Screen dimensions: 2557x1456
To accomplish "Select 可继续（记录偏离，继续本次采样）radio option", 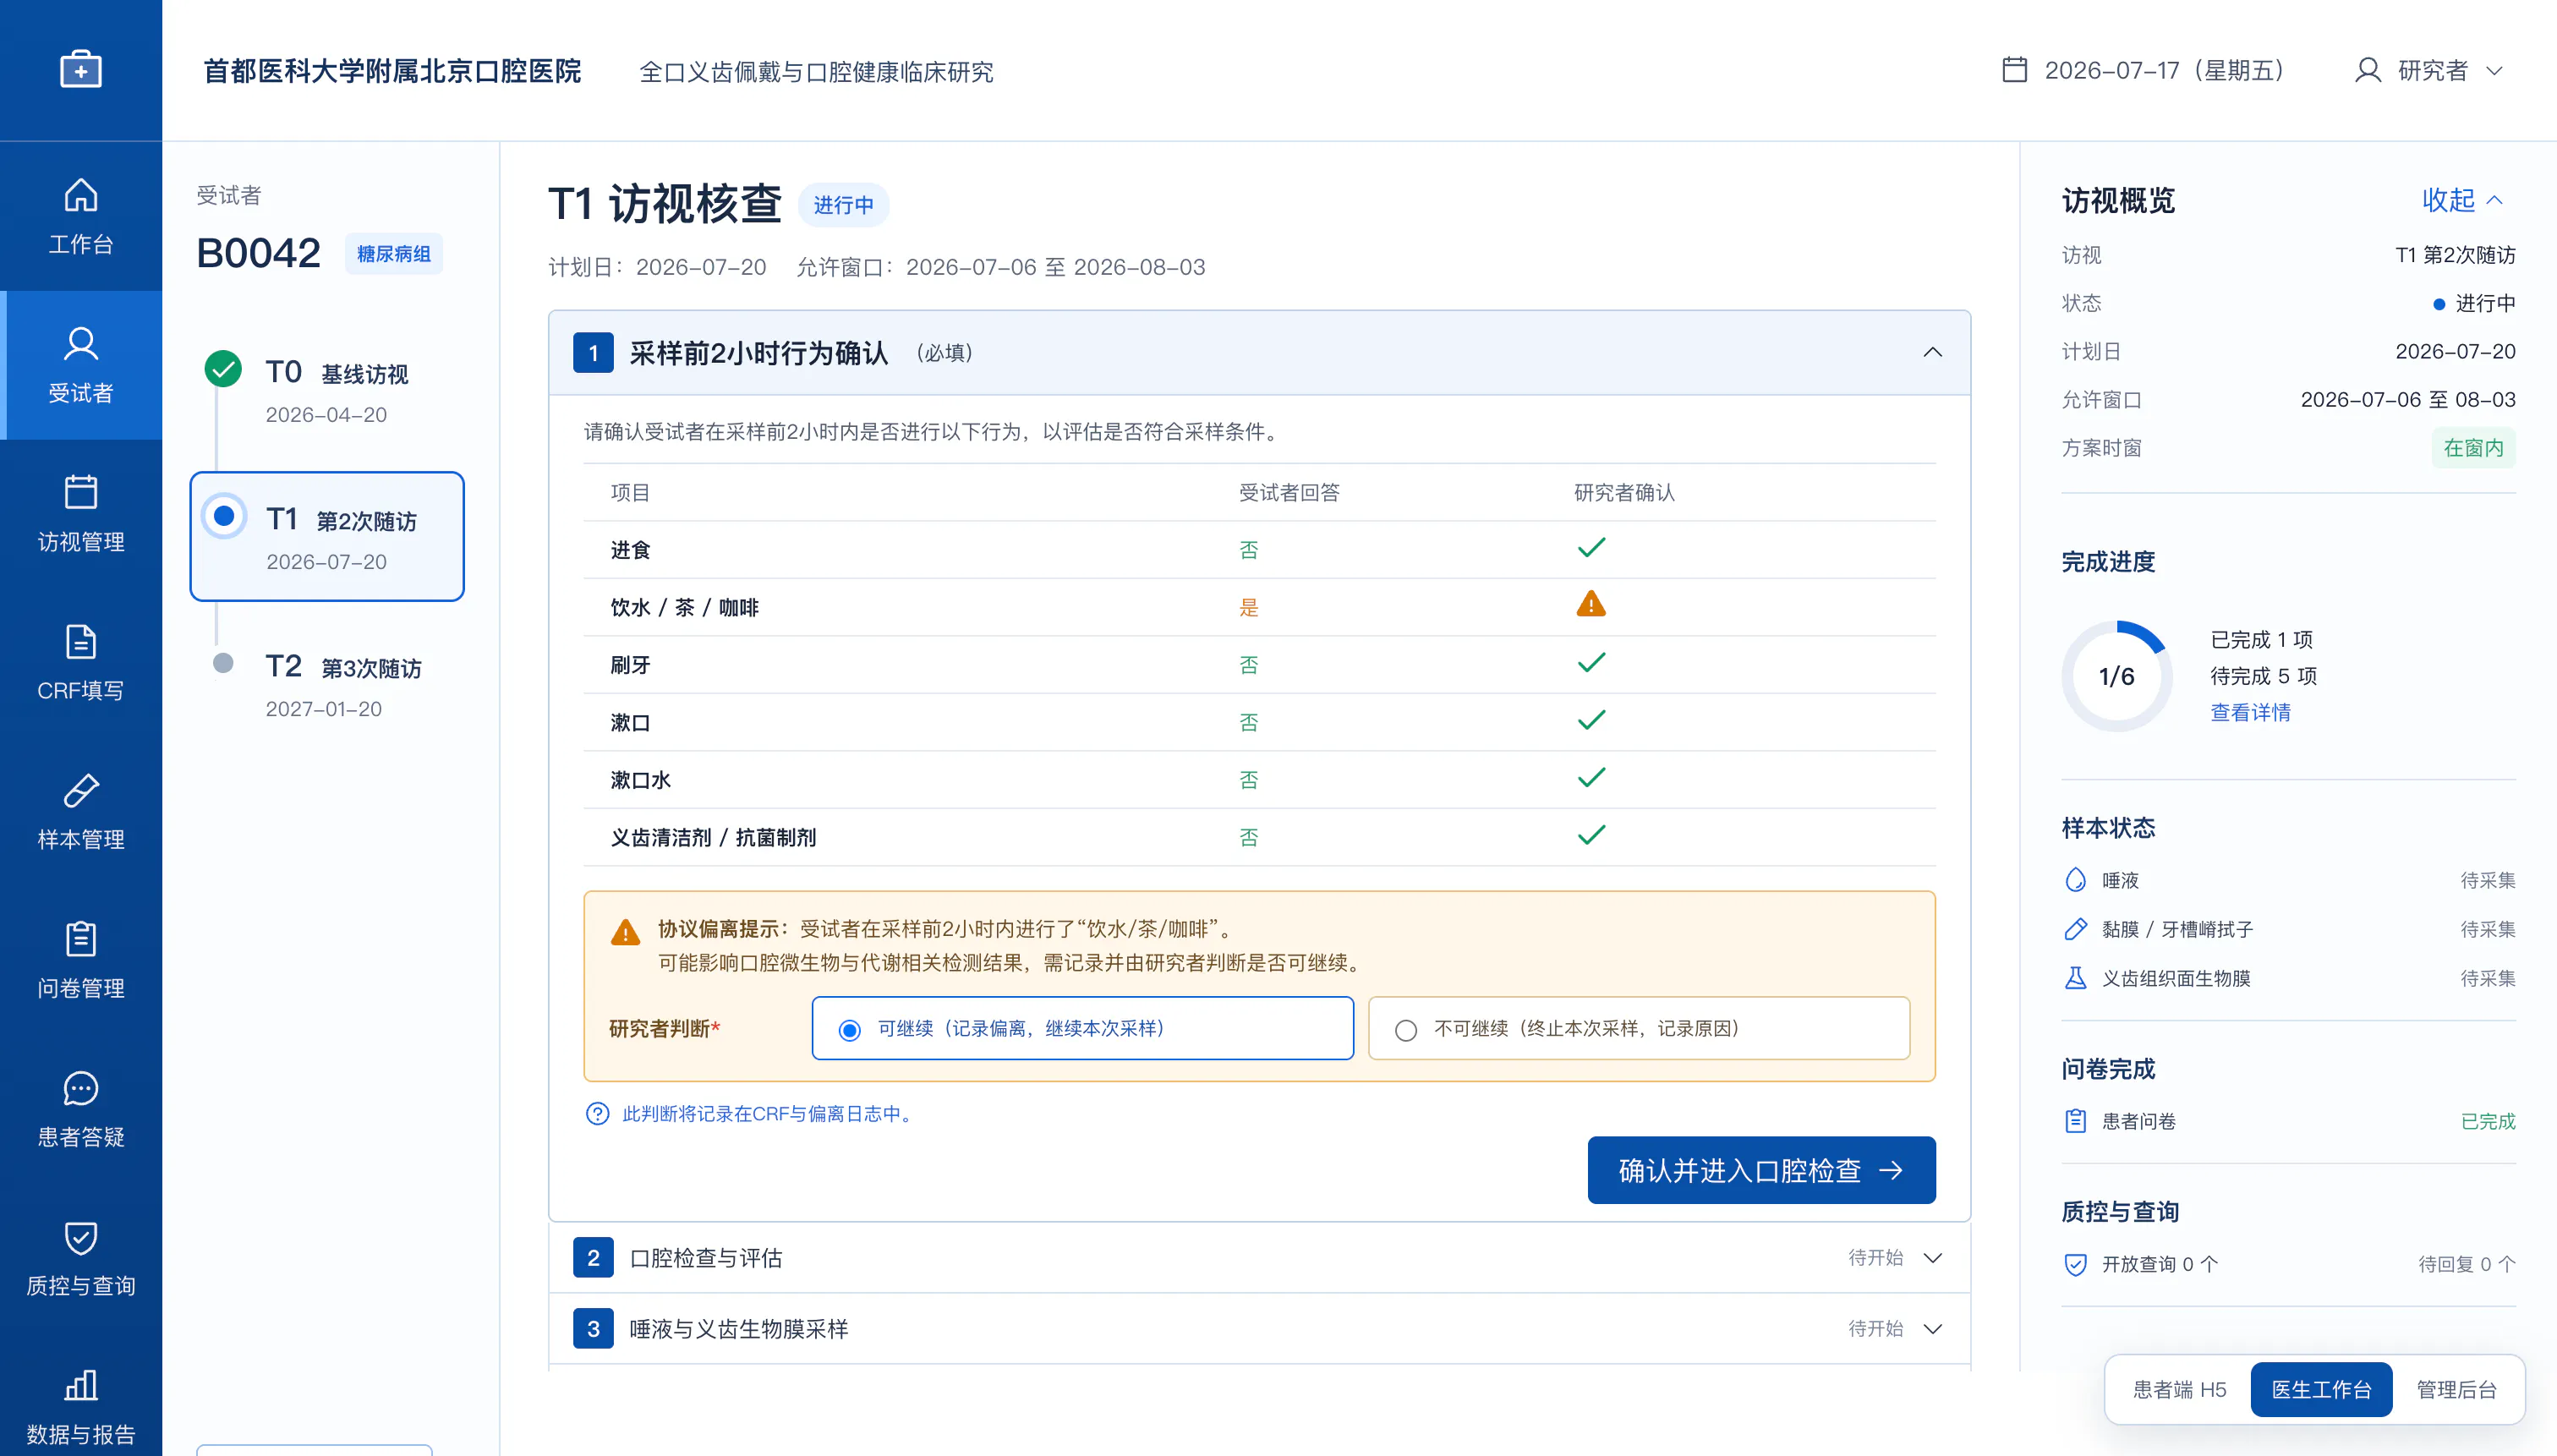I will pyautogui.click(x=1083, y=1028).
